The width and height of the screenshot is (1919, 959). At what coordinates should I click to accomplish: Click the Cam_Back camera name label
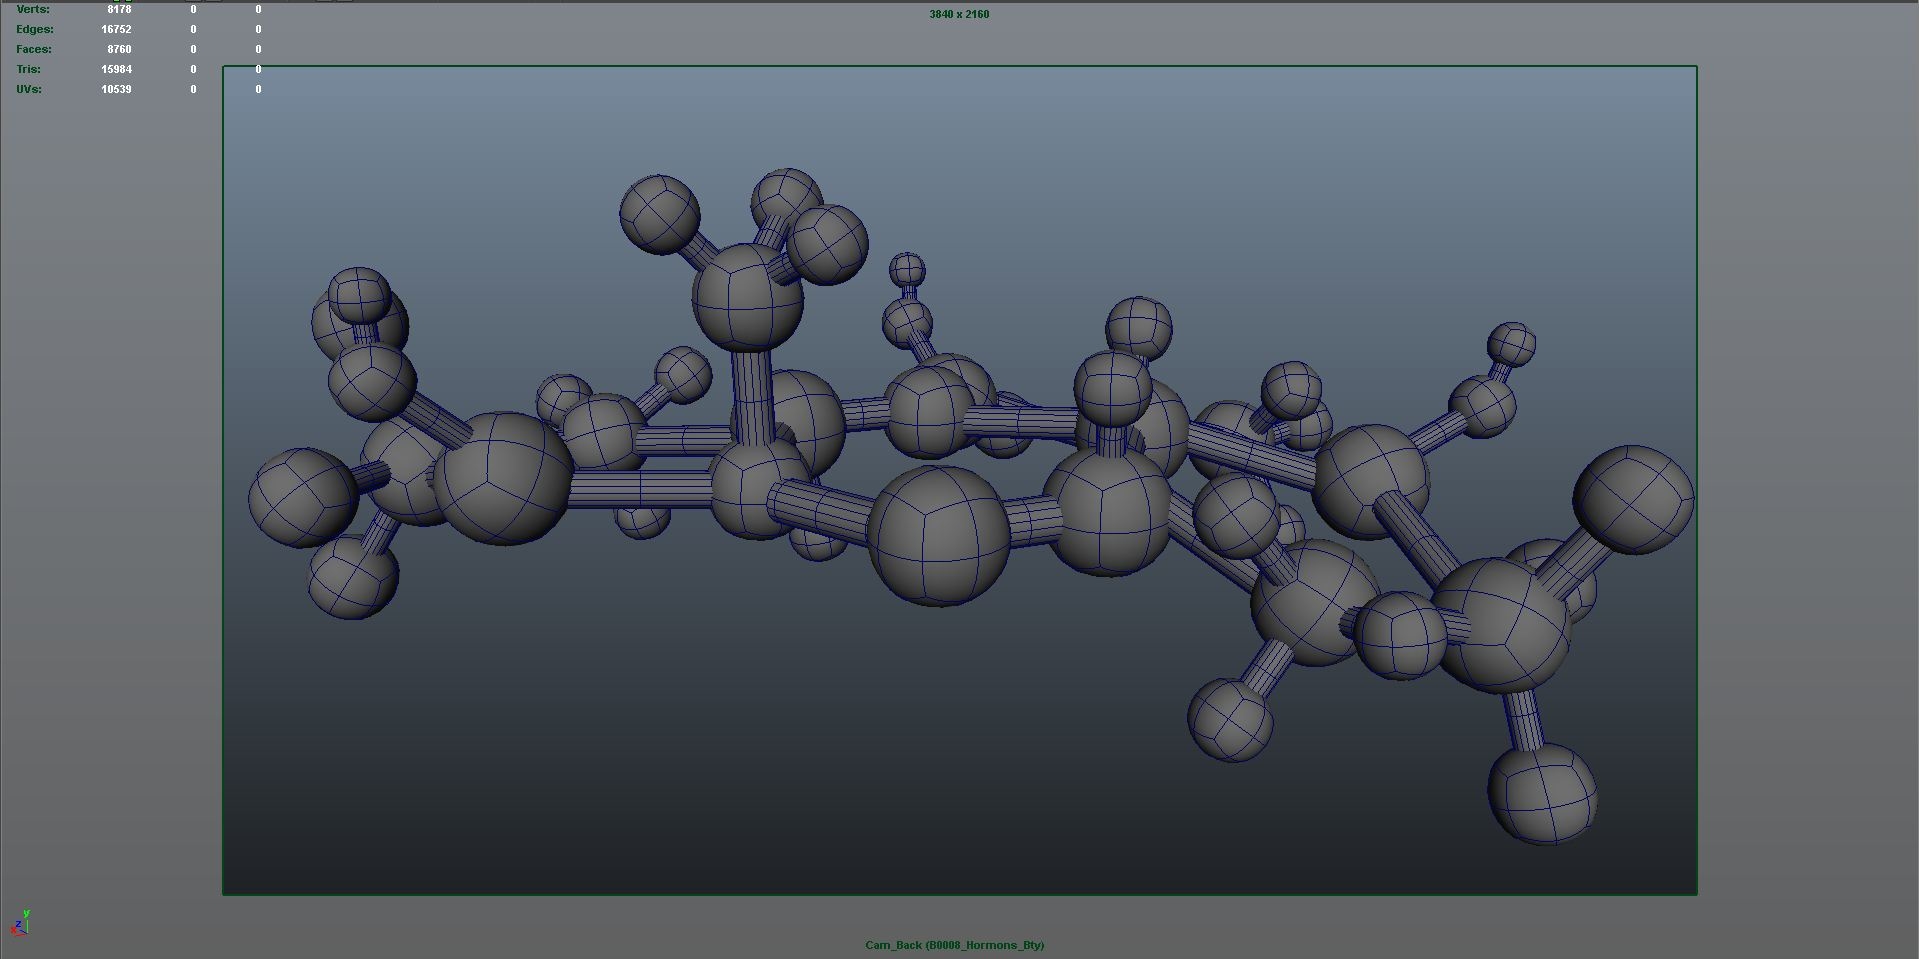point(893,944)
